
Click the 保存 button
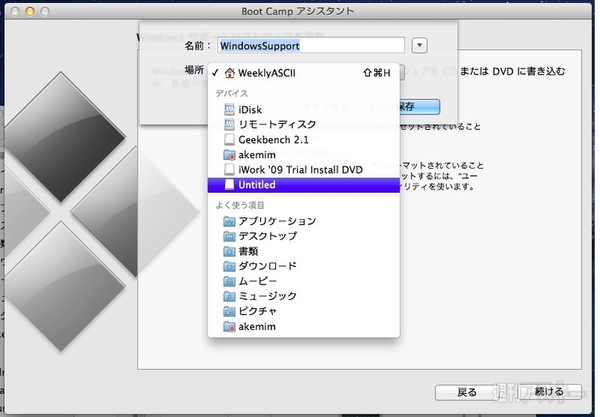pyautogui.click(x=406, y=107)
